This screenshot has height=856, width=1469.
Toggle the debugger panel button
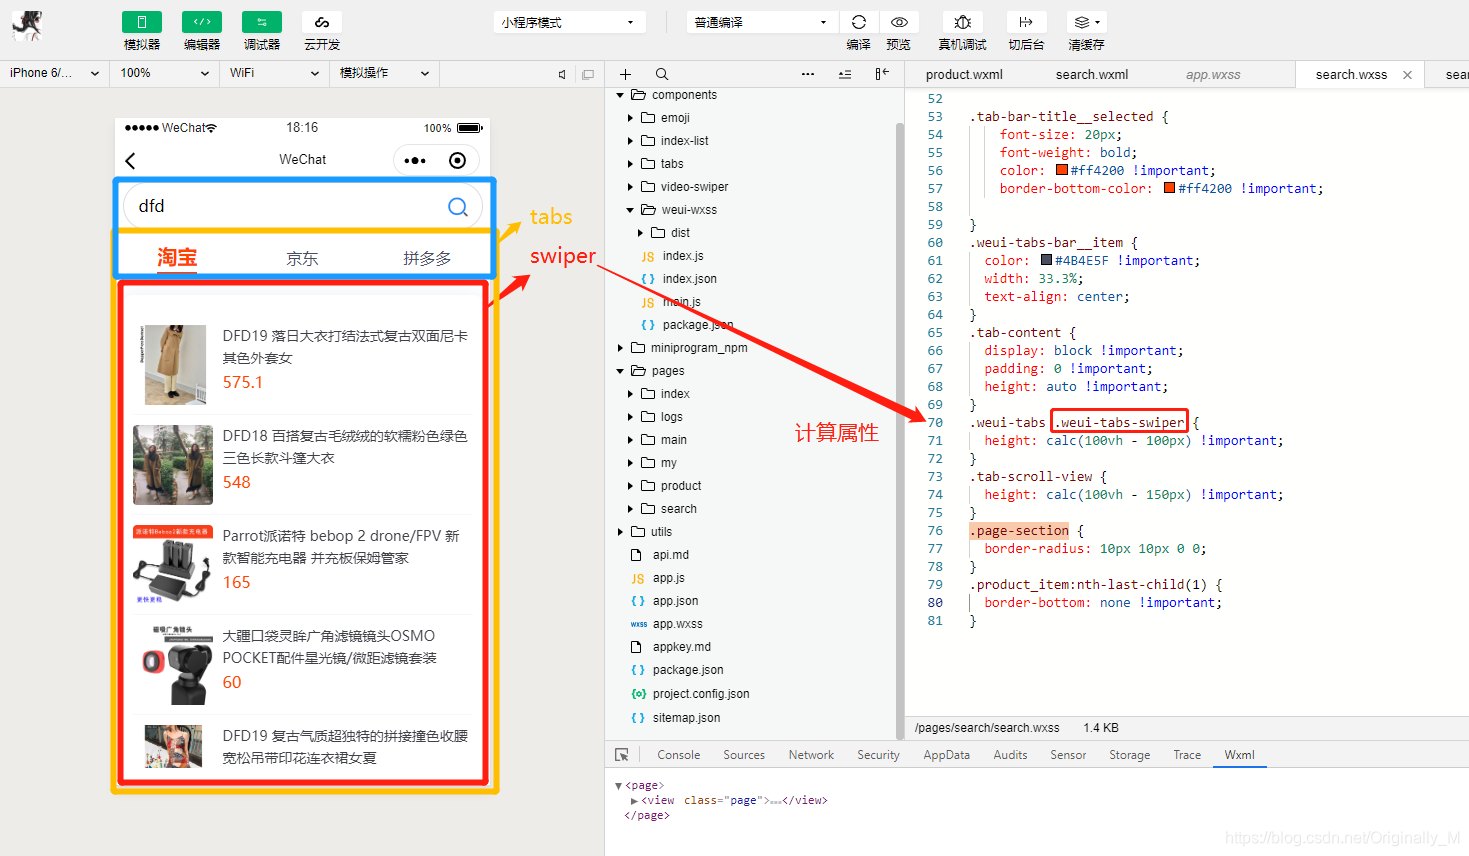click(262, 22)
